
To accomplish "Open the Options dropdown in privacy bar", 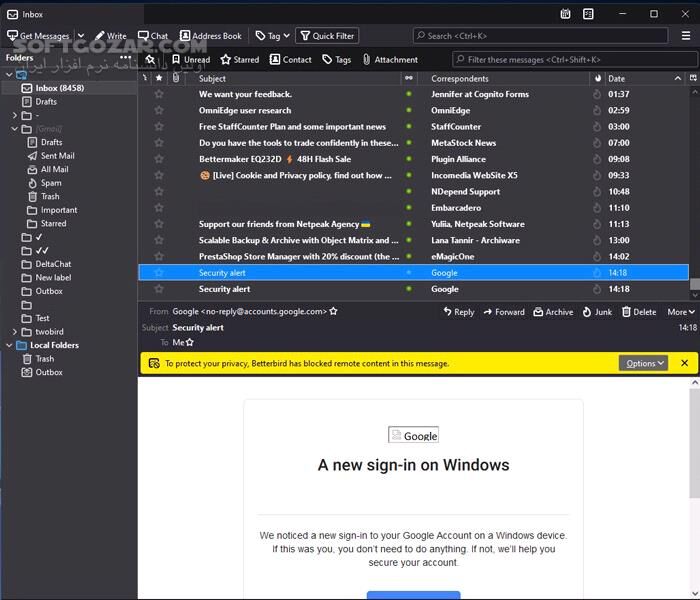I will pos(642,363).
